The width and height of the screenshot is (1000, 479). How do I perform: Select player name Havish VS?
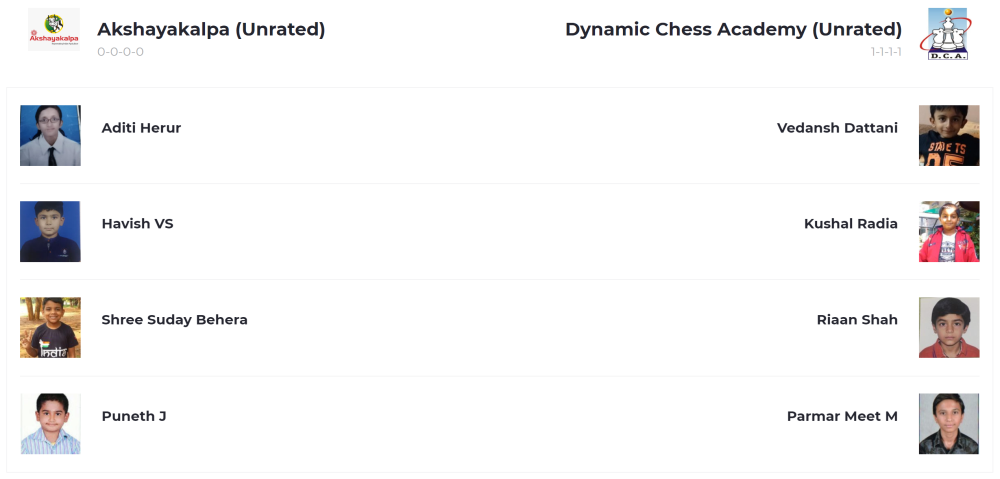137,224
